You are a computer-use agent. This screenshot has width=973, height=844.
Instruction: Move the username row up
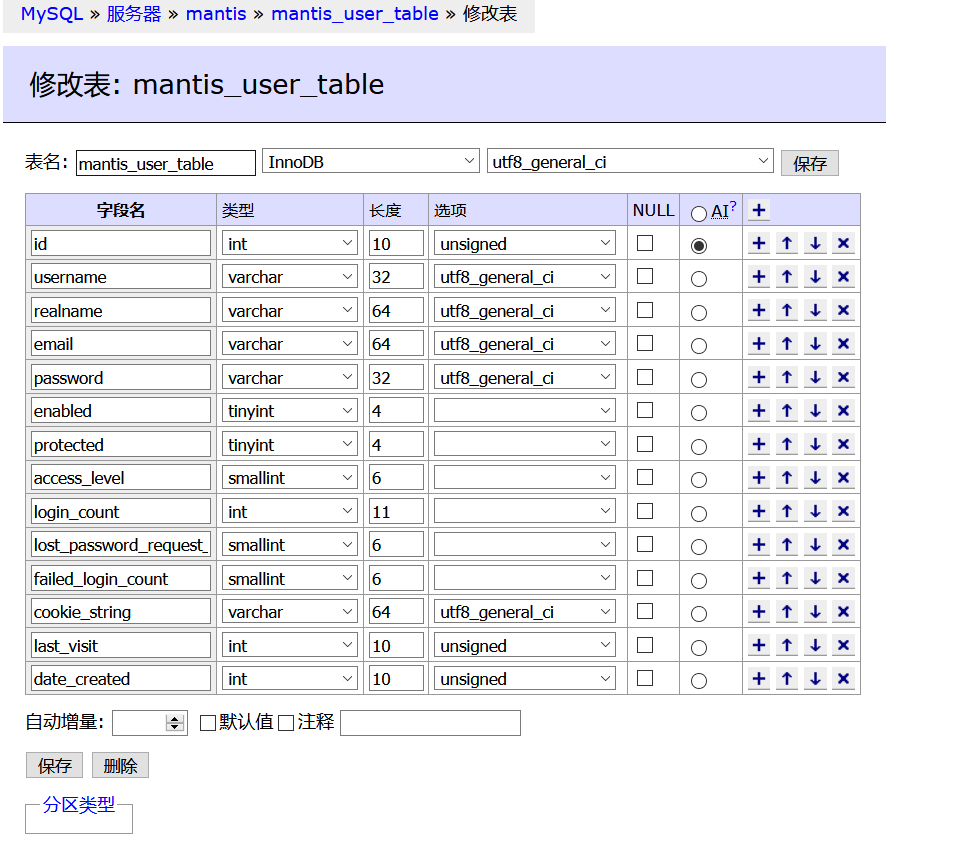coord(787,277)
